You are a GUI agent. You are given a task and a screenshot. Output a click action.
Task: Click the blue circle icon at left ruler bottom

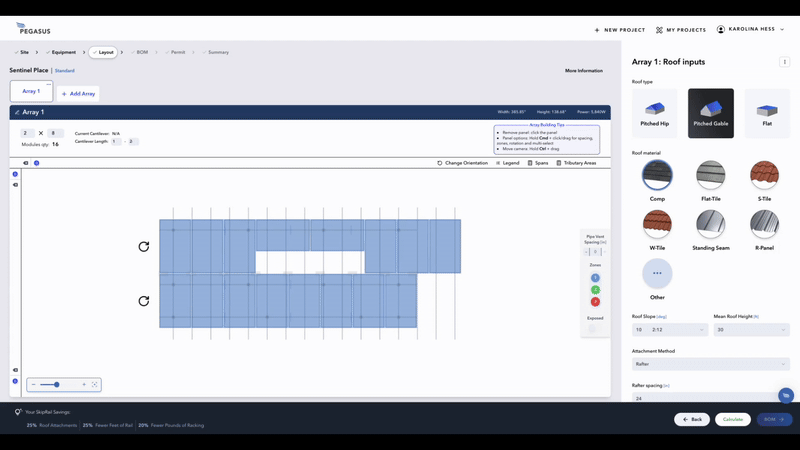[x=15, y=381]
